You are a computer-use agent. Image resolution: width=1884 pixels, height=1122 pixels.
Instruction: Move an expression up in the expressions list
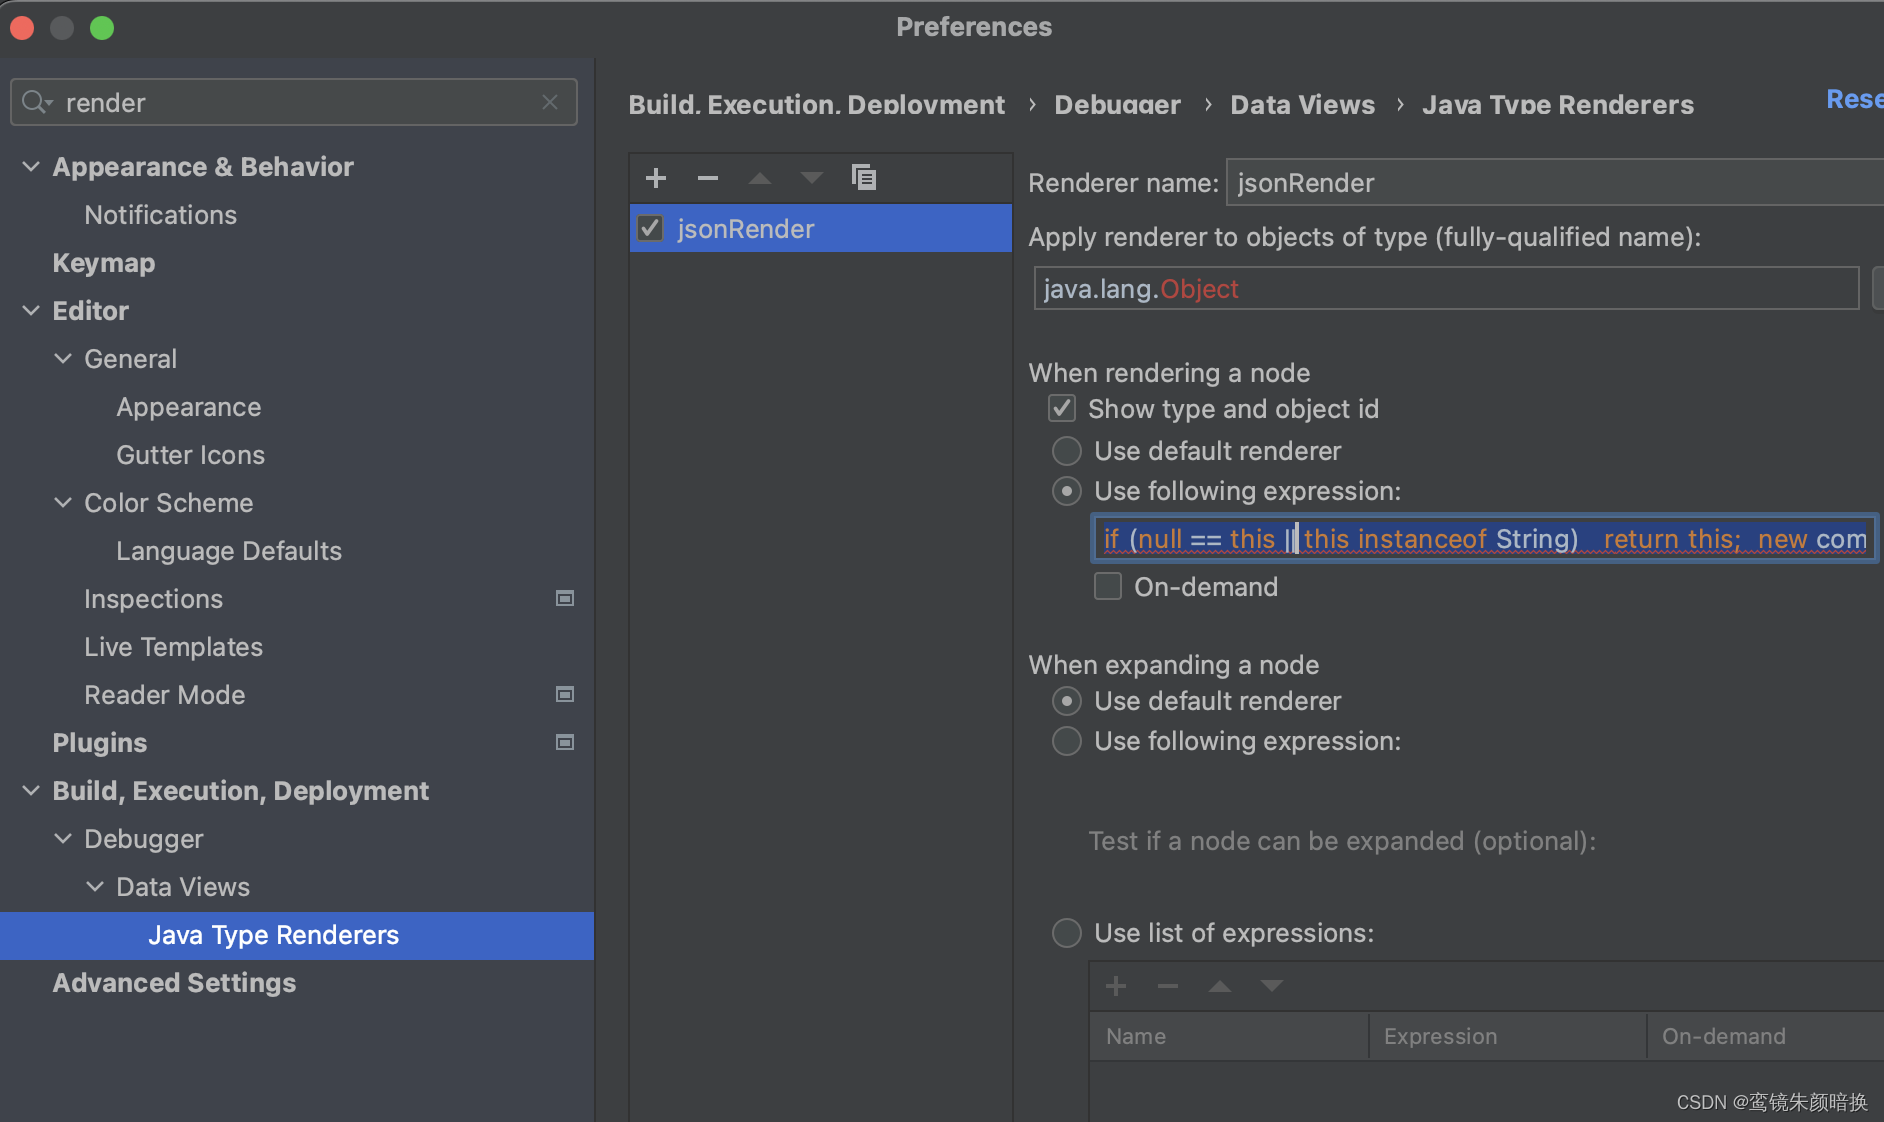1220,986
